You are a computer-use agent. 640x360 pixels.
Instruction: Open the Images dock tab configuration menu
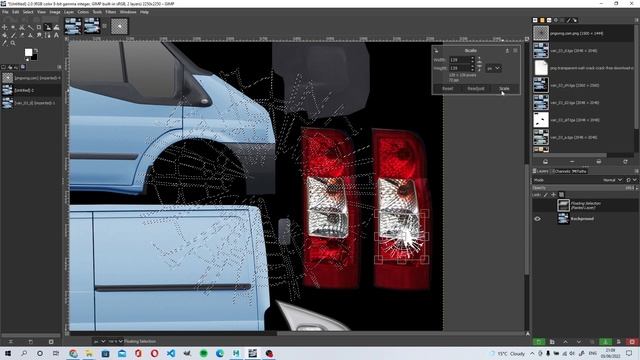tap(636, 20)
